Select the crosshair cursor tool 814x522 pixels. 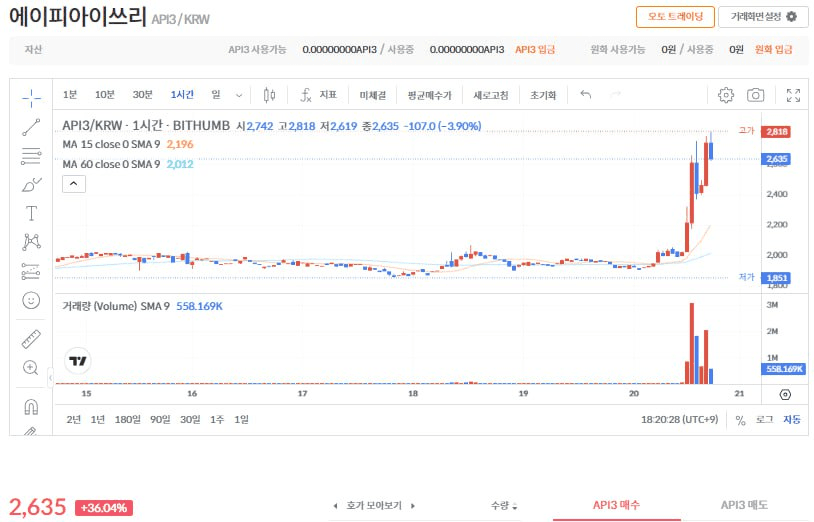pyautogui.click(x=31, y=97)
